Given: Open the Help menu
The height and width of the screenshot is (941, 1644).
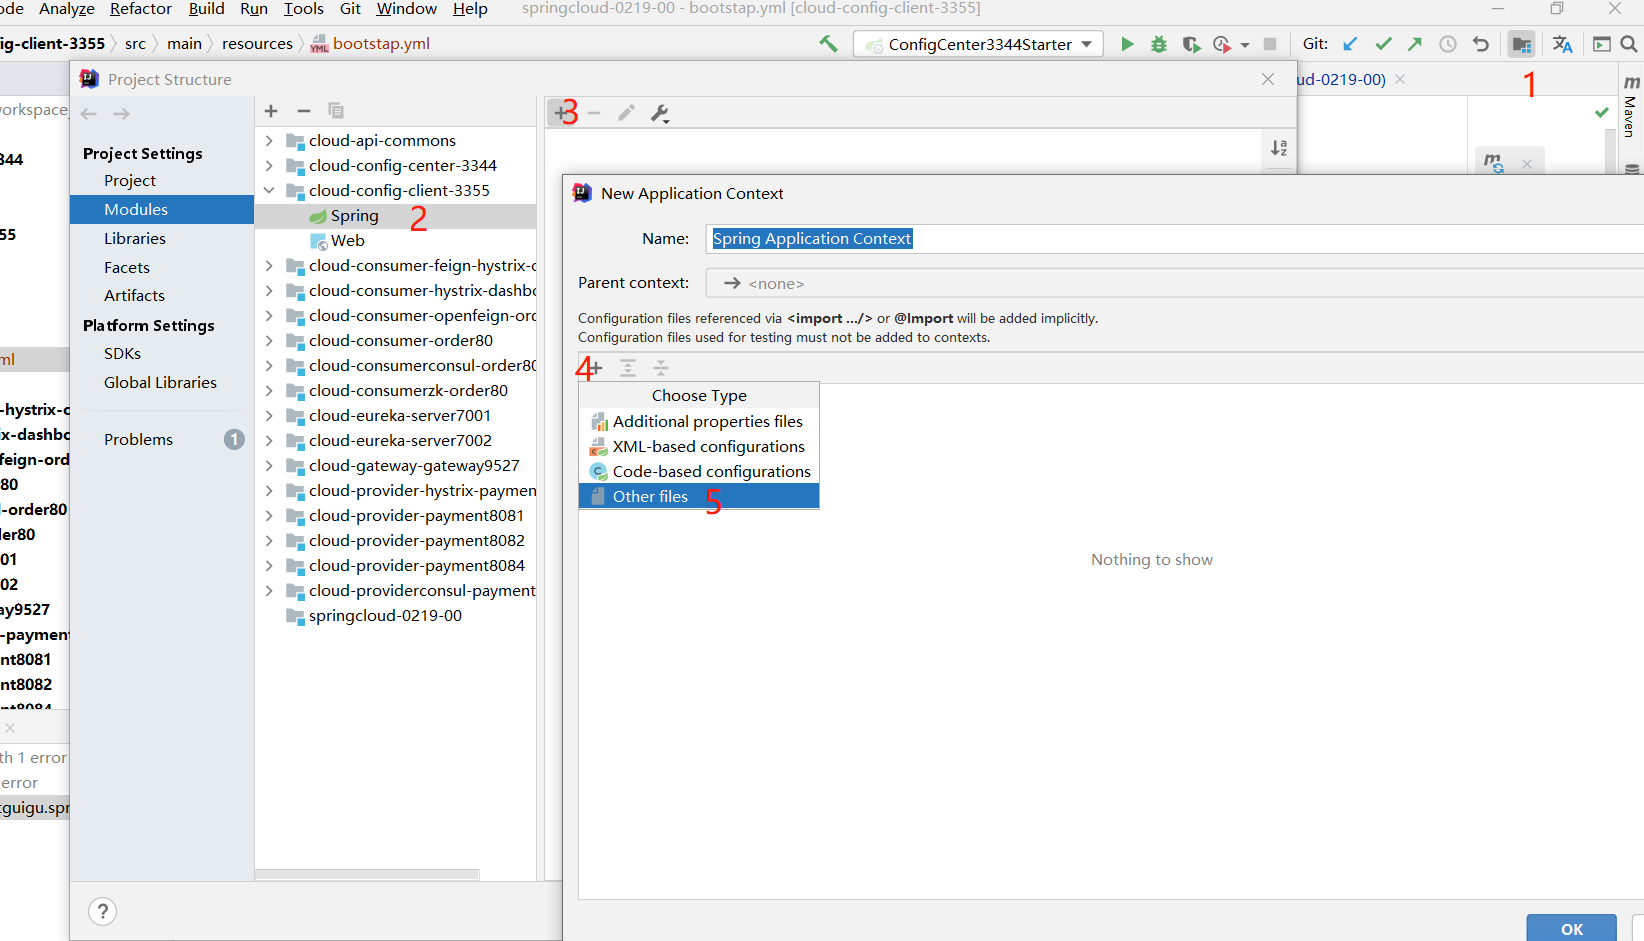Looking at the screenshot, I should point(470,9).
